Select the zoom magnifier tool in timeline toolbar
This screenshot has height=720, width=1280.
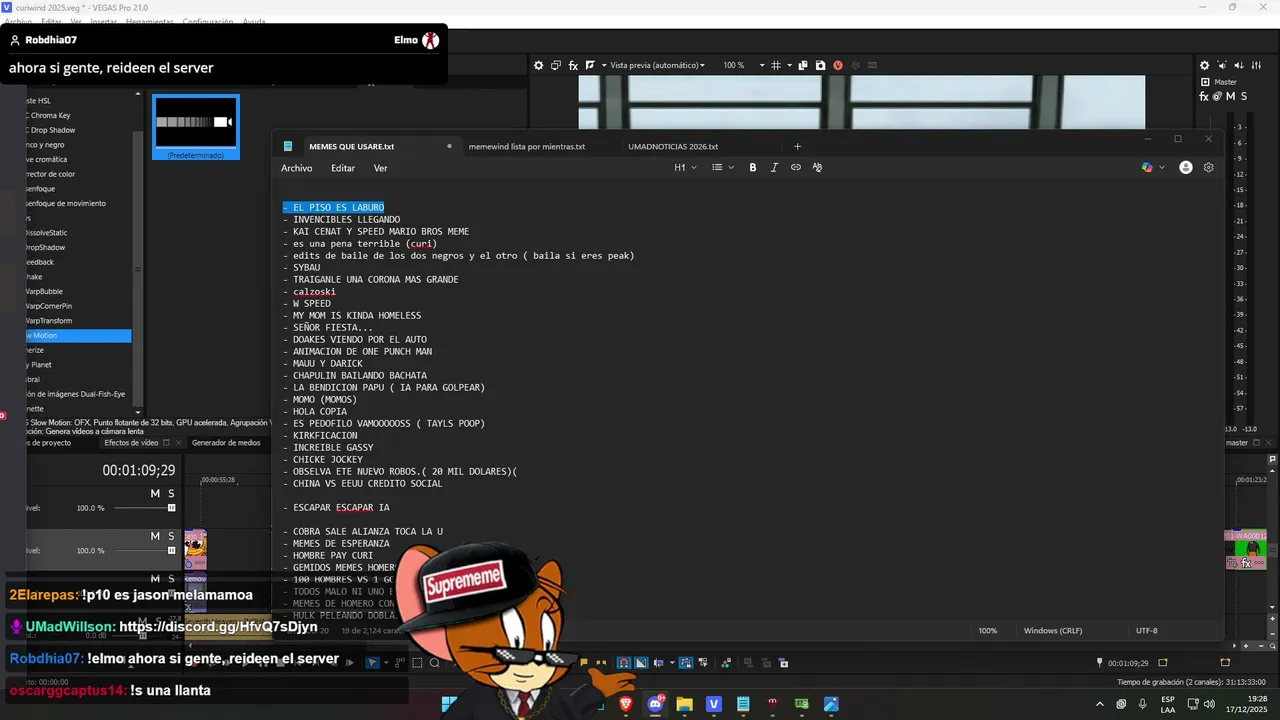pyautogui.click(x=435, y=662)
